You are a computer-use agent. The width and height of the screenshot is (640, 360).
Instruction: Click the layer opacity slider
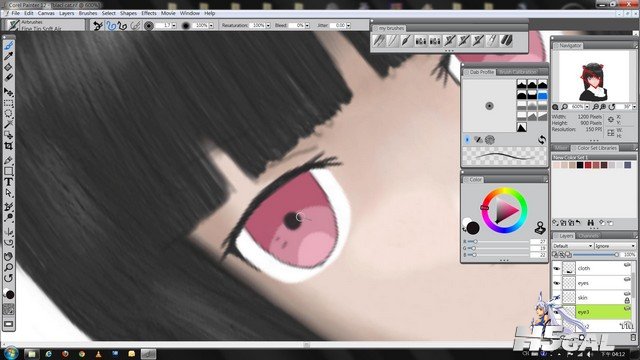pyautogui.click(x=596, y=255)
